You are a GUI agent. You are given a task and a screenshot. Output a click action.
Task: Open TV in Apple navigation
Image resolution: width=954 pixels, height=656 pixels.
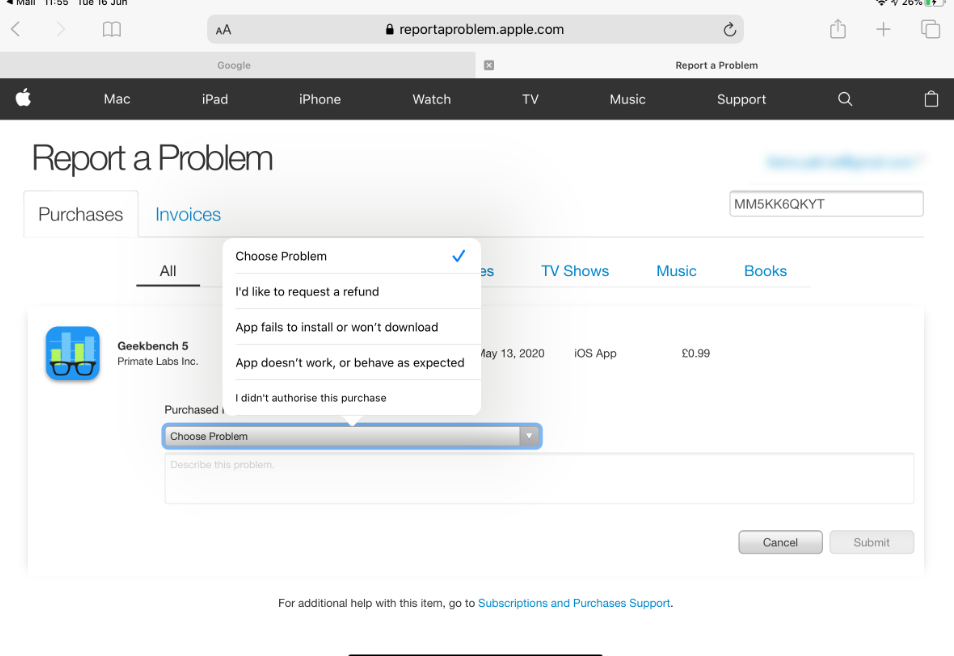pyautogui.click(x=530, y=99)
